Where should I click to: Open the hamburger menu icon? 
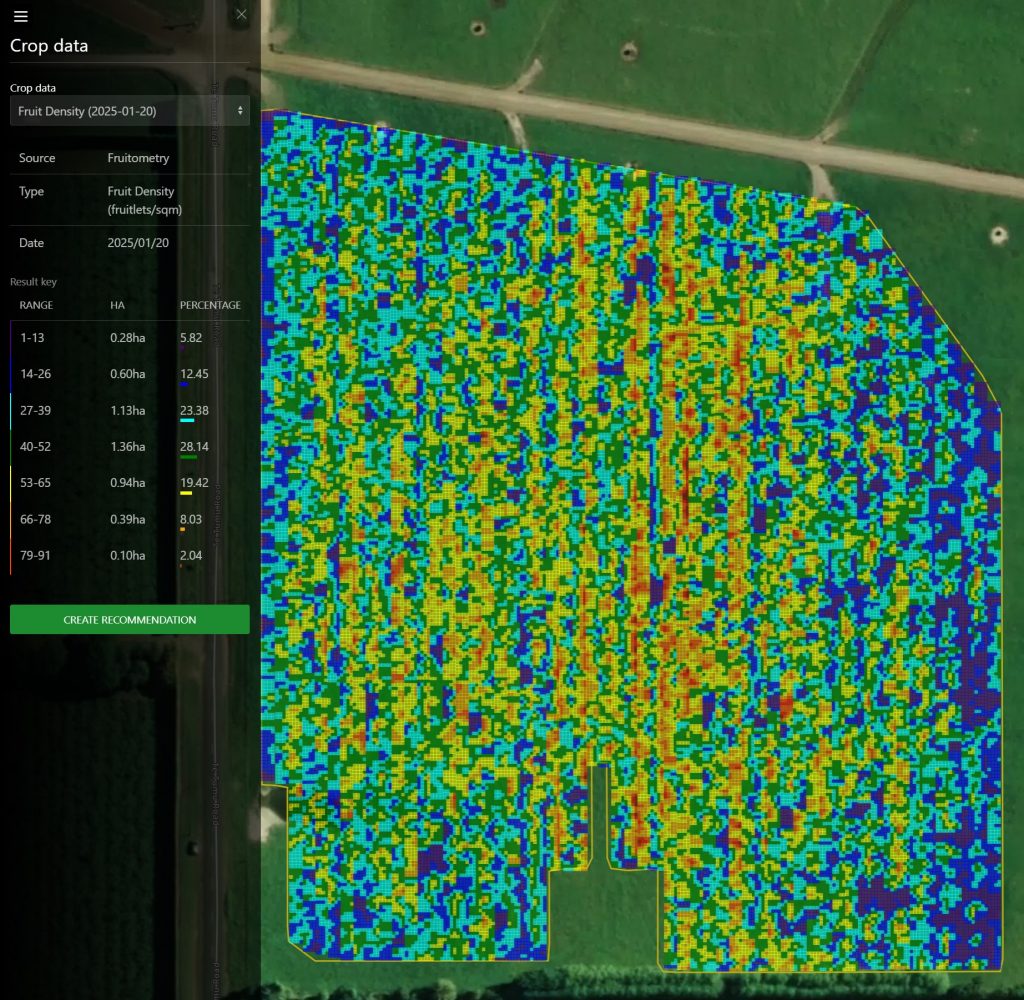(21, 16)
